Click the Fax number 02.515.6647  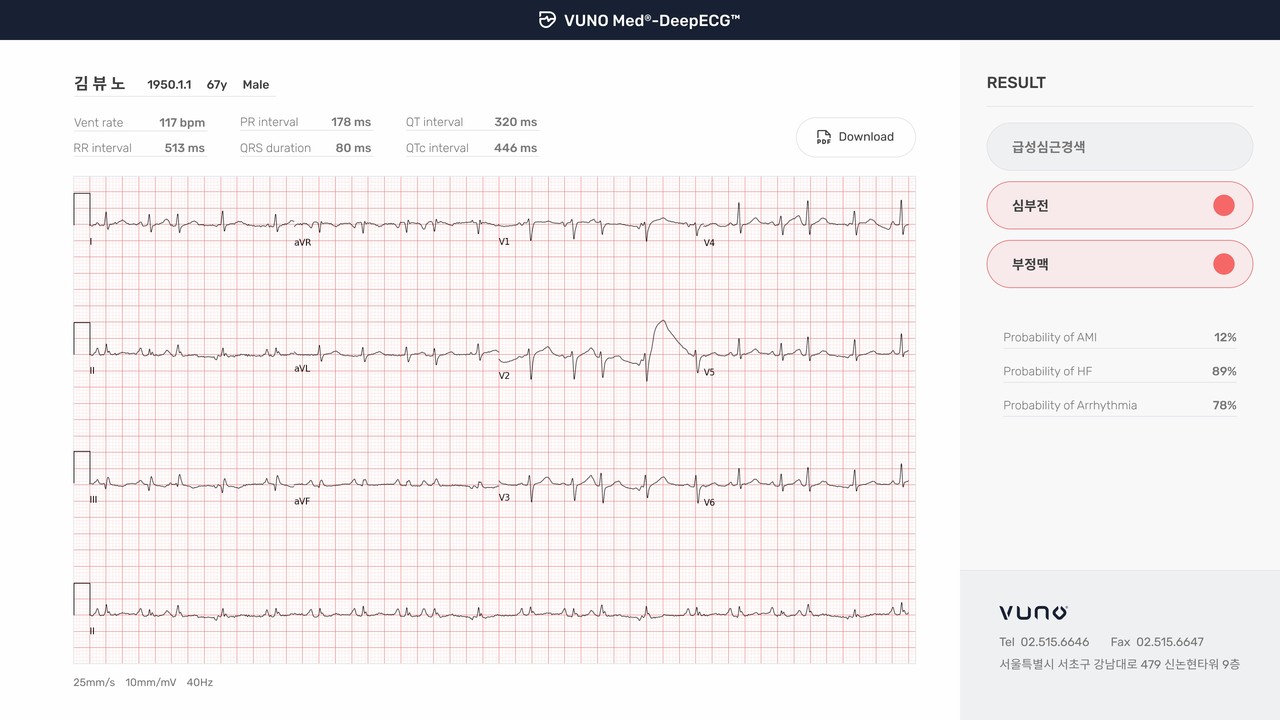(1171, 642)
